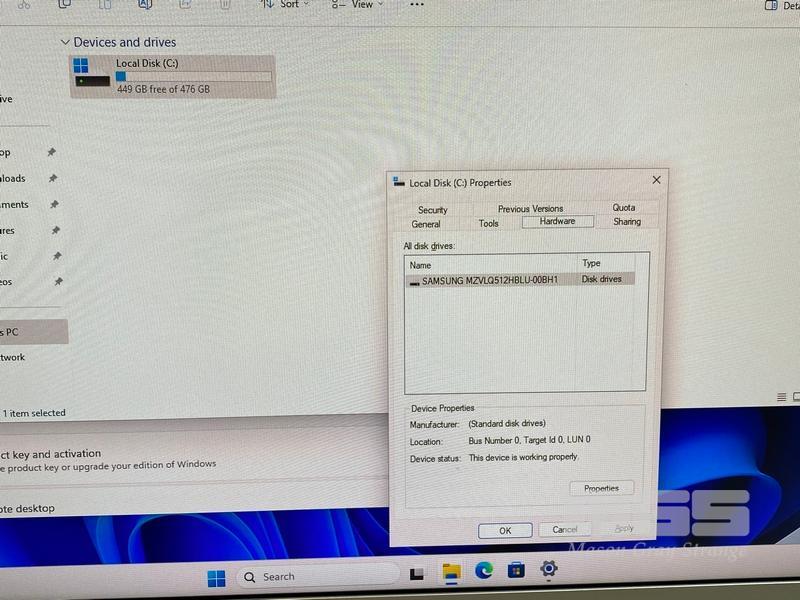Screen dimensions: 800x600
Task: Click 'Remote desktop' entry in Settings window
Action: coord(27,509)
